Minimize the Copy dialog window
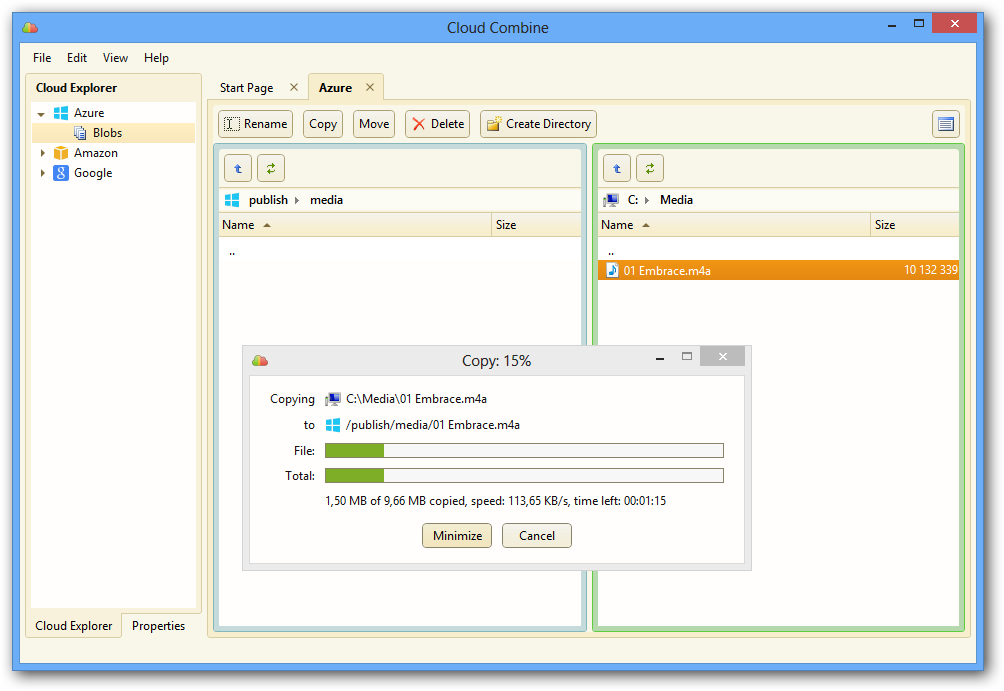Image resolution: width=1004 pixels, height=691 pixels. point(660,357)
